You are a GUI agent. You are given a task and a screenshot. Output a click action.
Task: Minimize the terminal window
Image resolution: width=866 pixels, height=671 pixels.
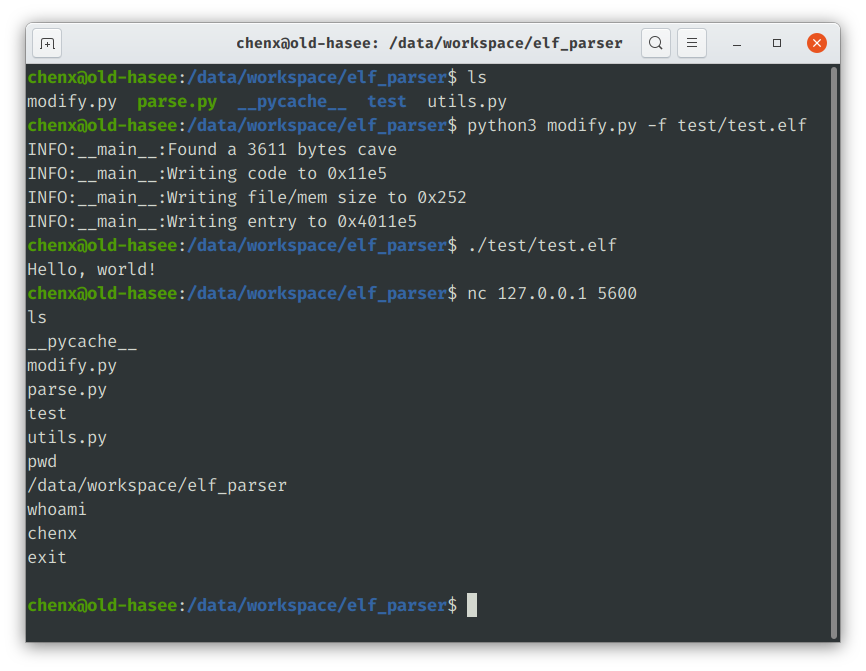coord(737,43)
